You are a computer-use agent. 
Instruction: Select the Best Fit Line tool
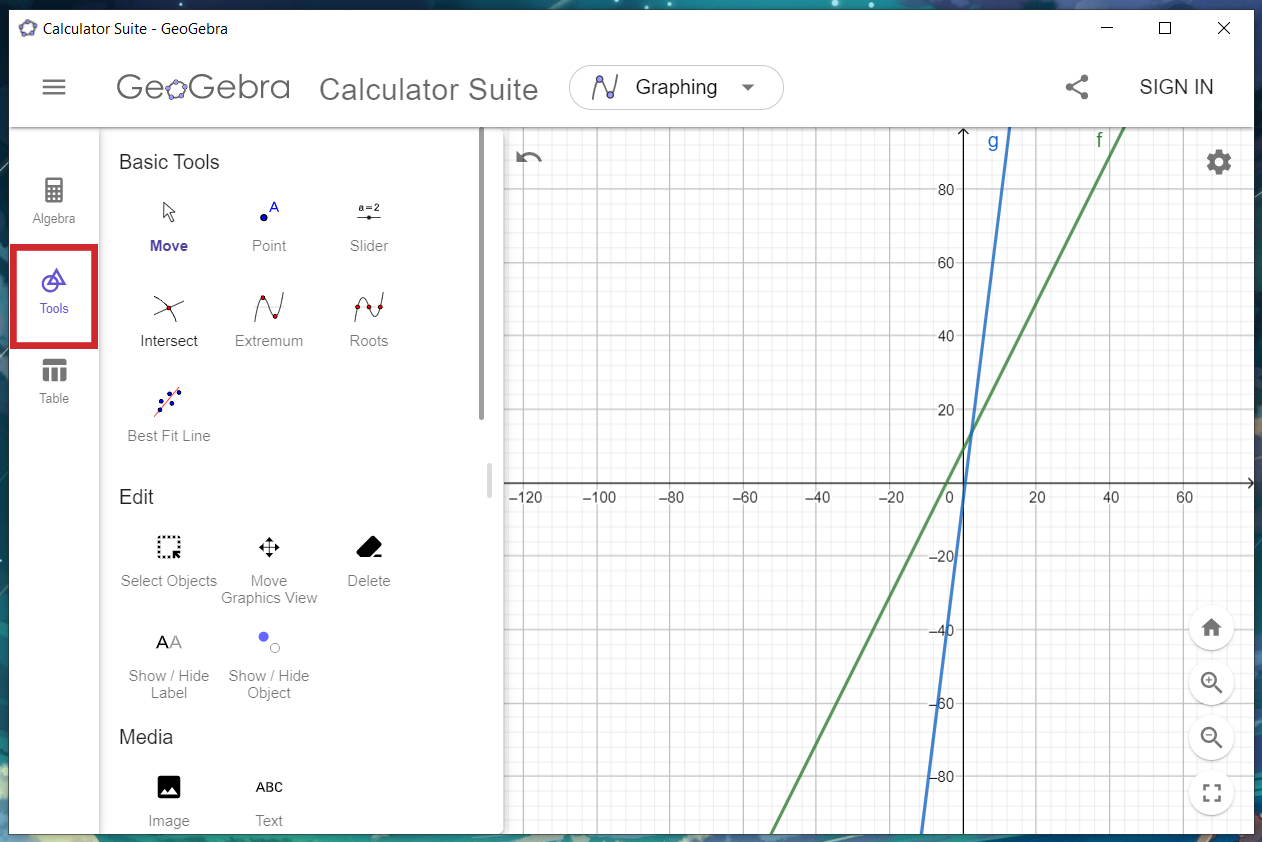pyautogui.click(x=169, y=416)
